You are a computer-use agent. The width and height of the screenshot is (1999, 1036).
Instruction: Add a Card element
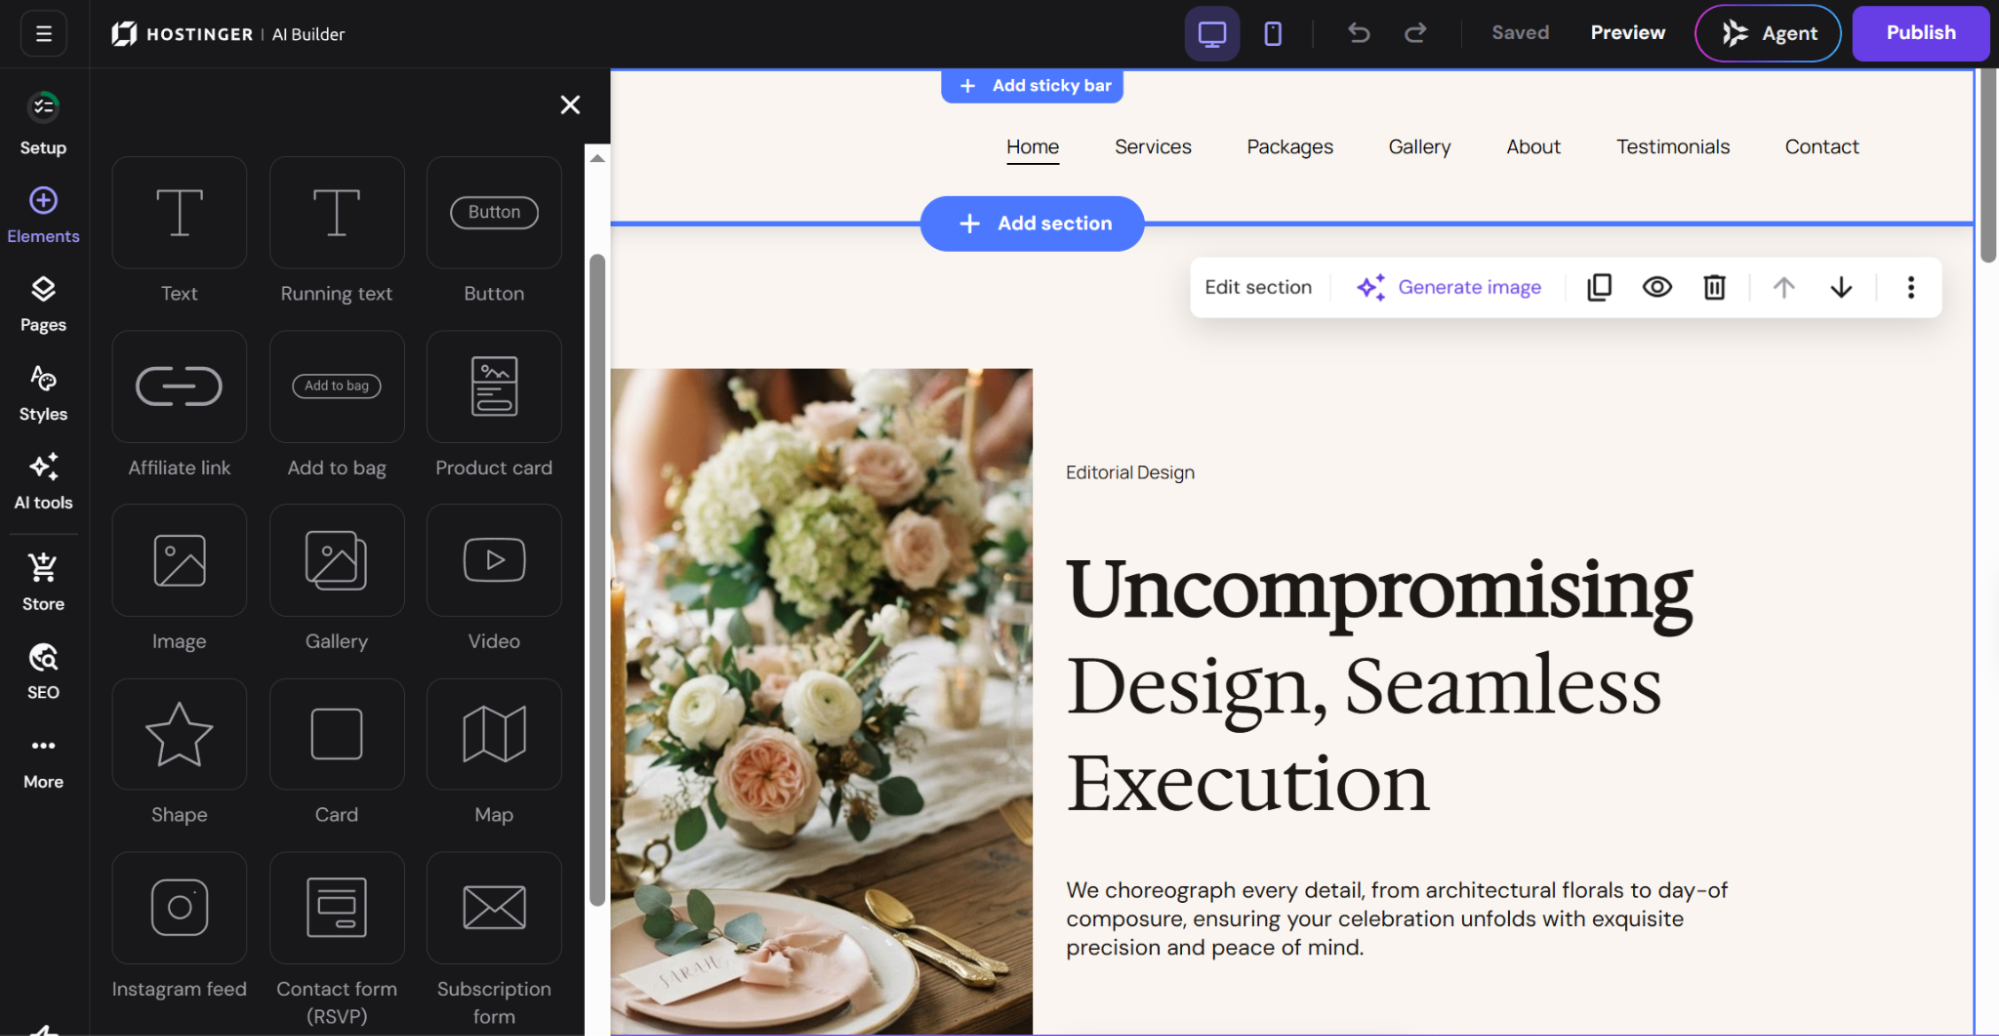(337, 734)
